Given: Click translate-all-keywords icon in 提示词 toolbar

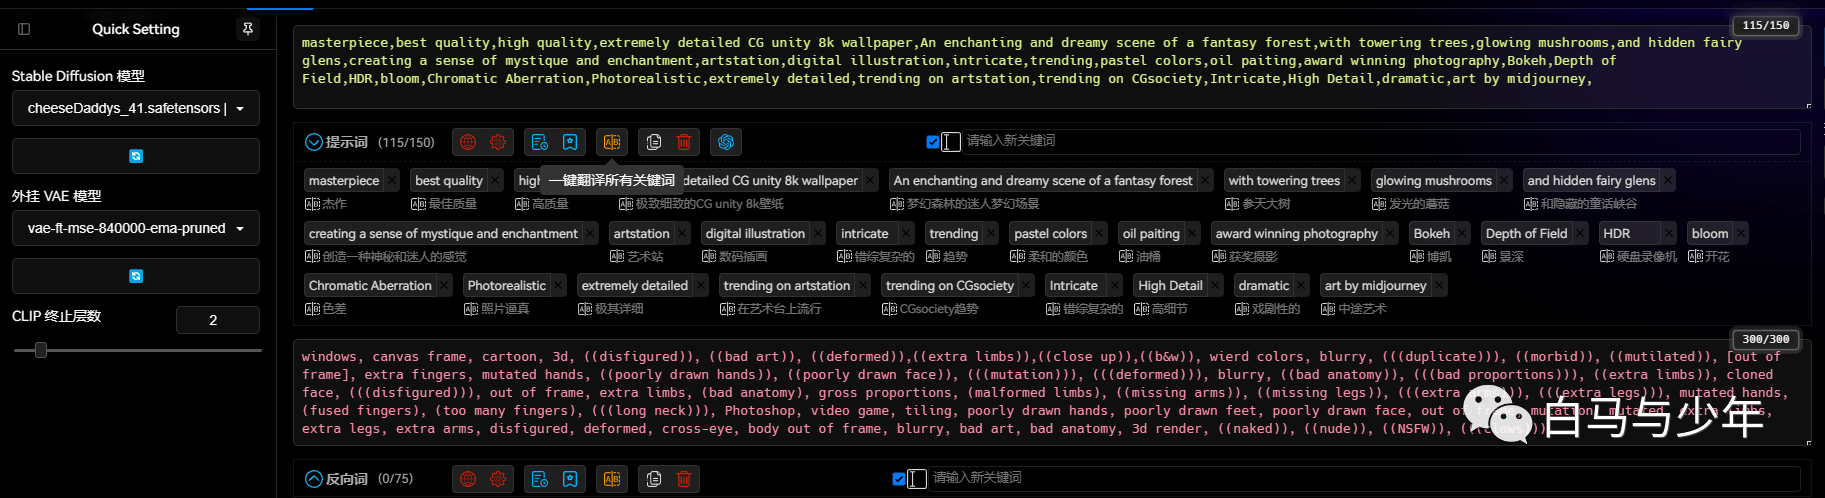Looking at the screenshot, I should coord(612,142).
